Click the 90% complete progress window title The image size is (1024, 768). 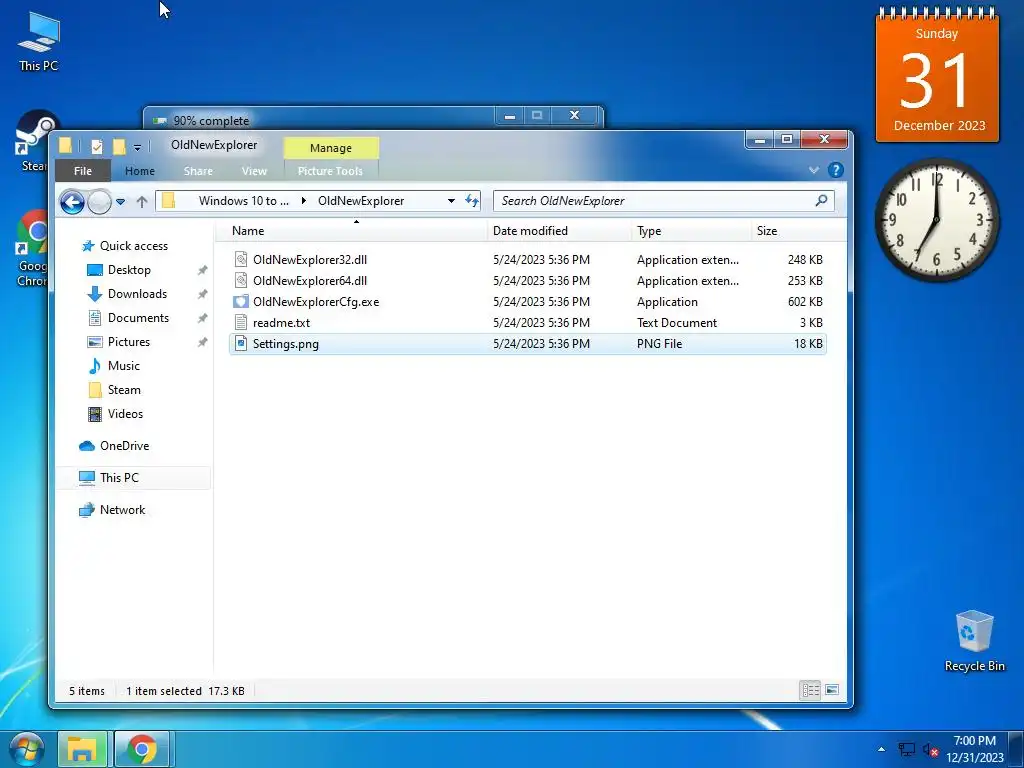click(211, 121)
